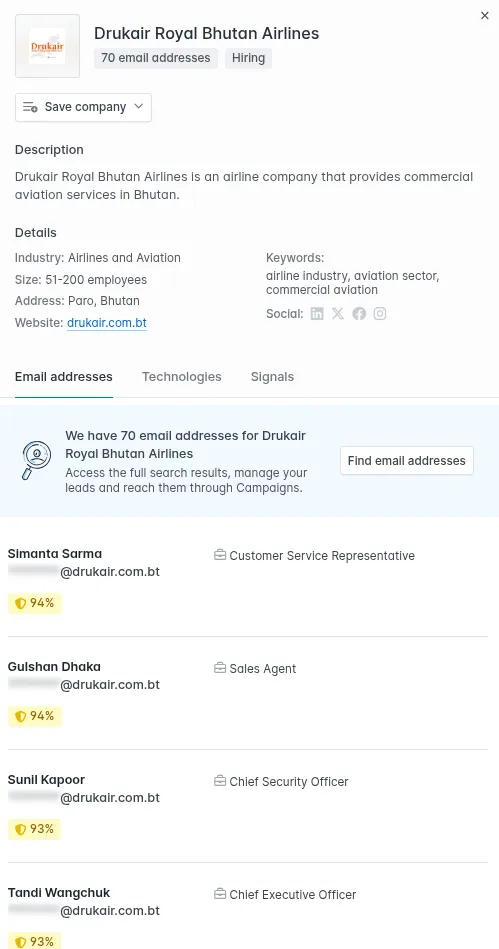Open the LinkedIn social icon
Image resolution: width=499 pixels, height=949 pixels.
tap(317, 314)
